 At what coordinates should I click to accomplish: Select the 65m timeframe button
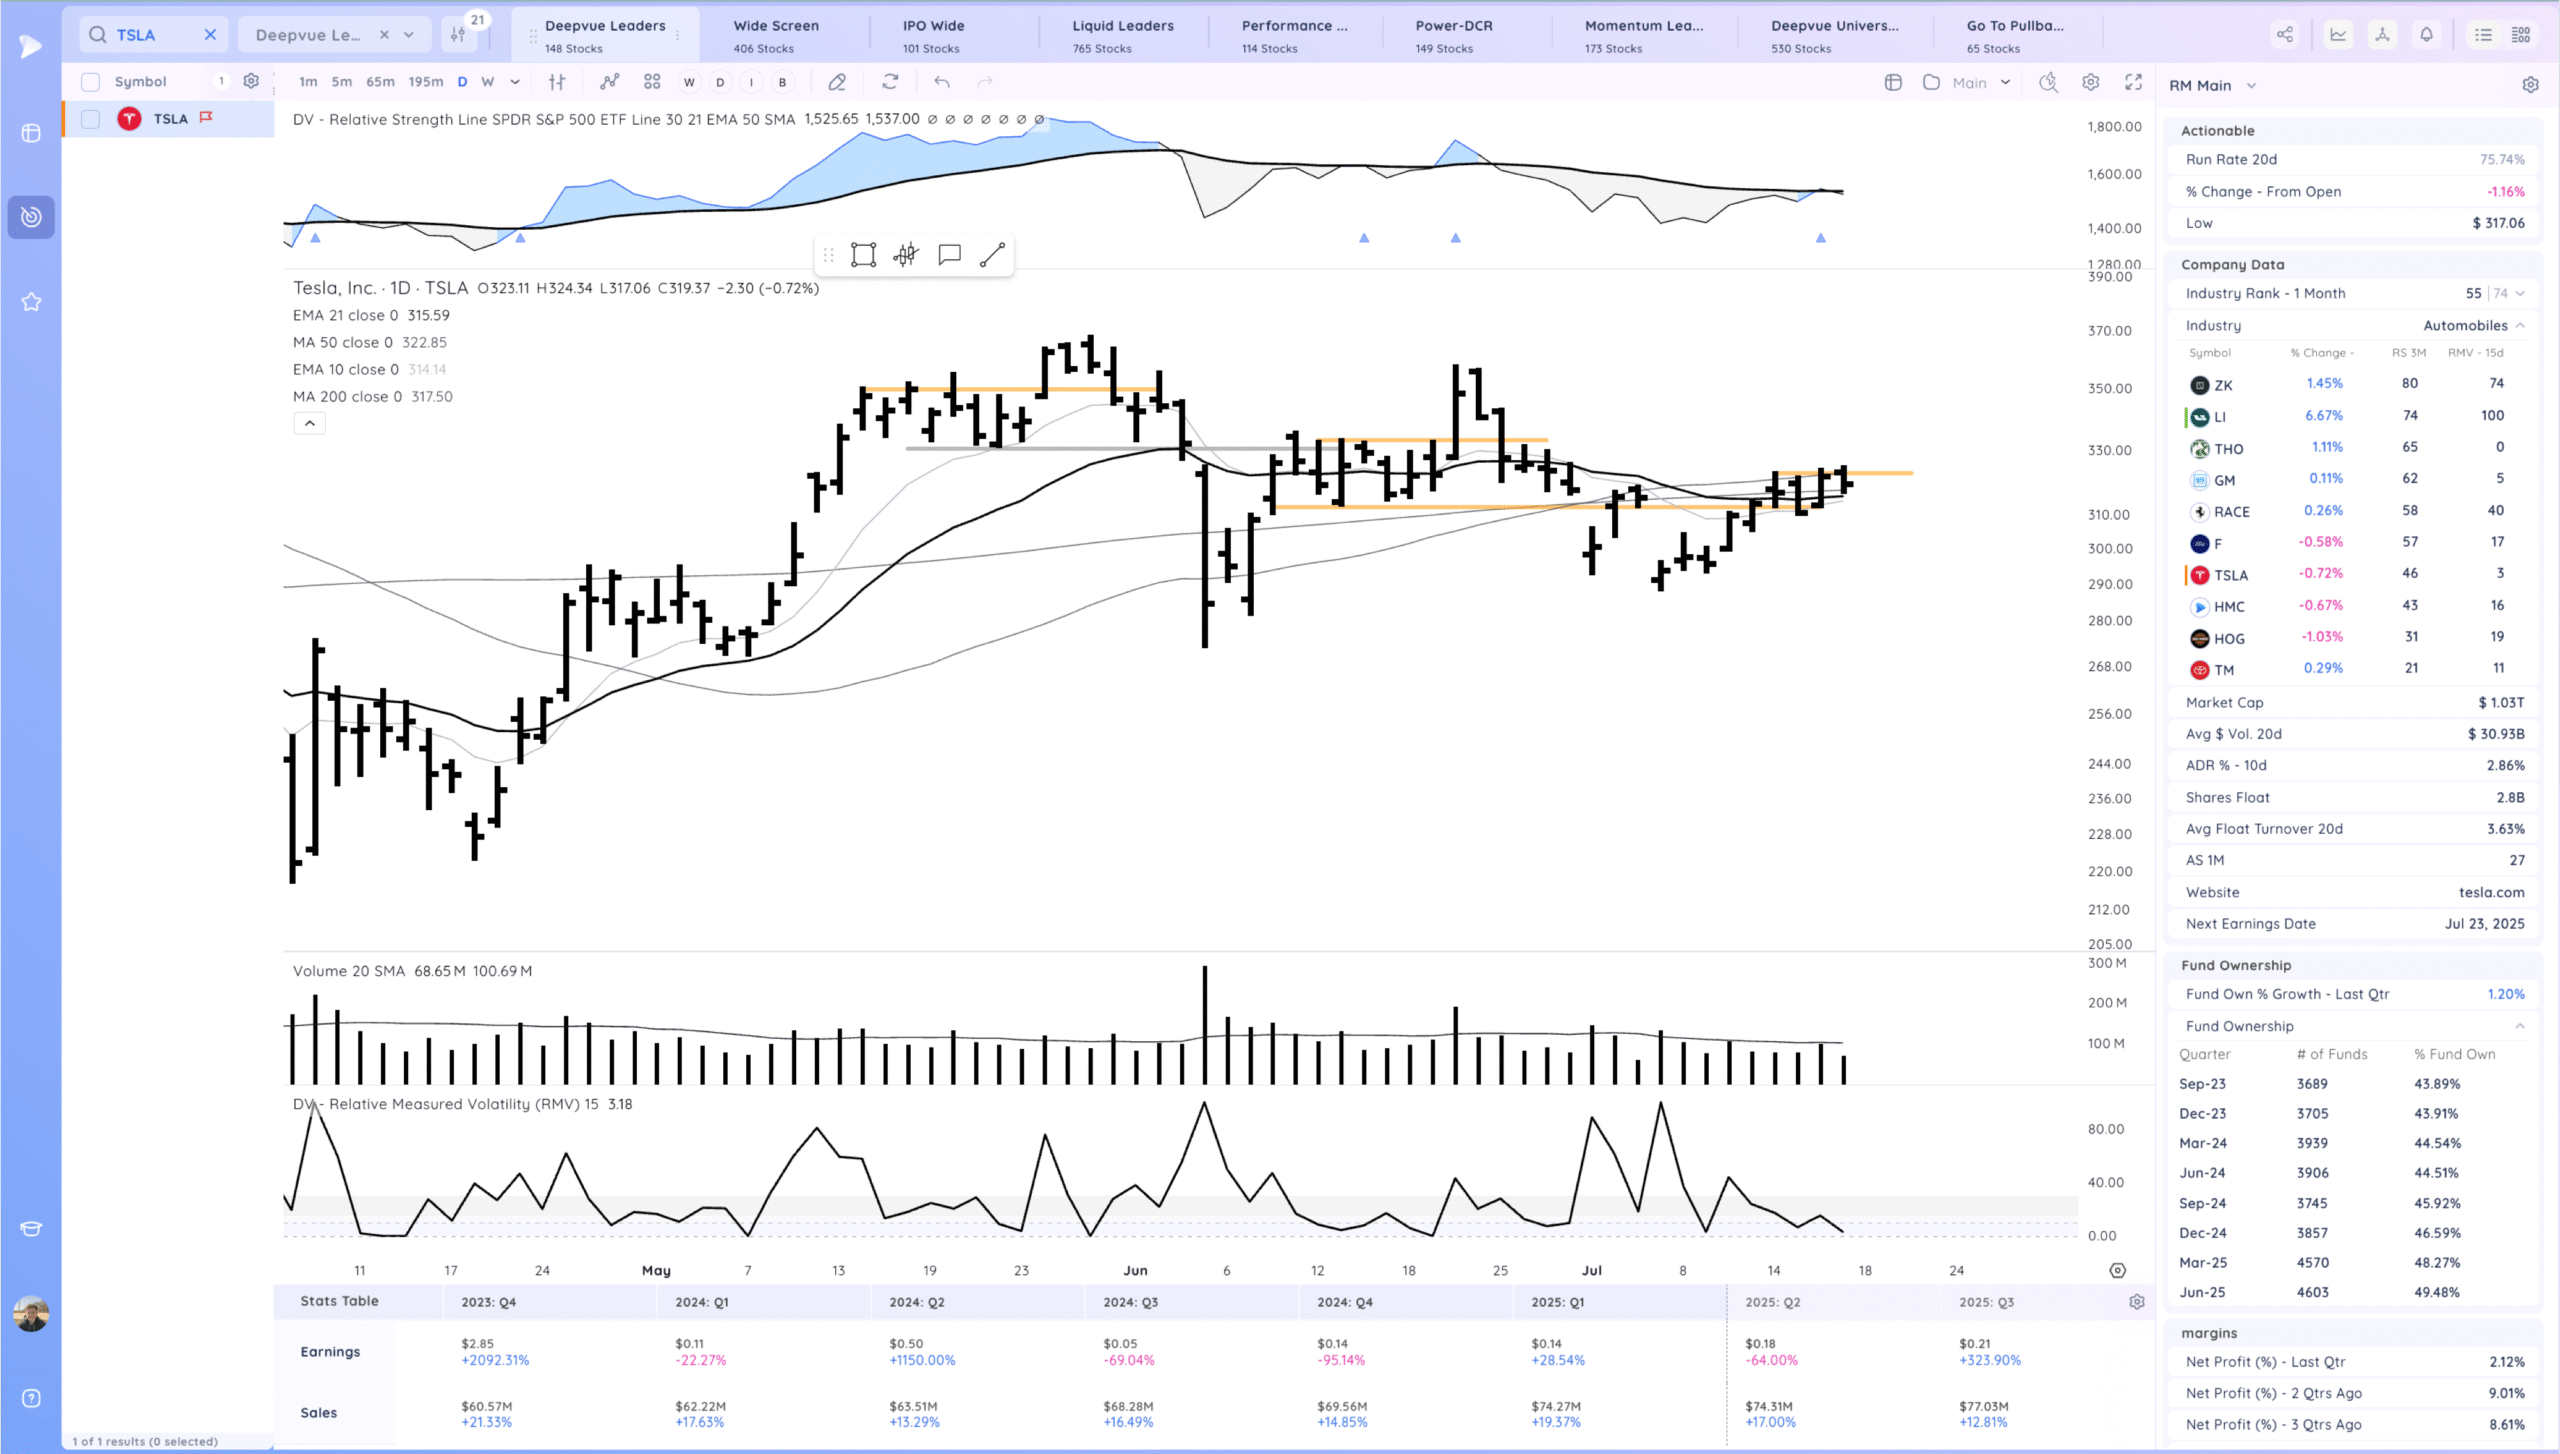[x=380, y=82]
